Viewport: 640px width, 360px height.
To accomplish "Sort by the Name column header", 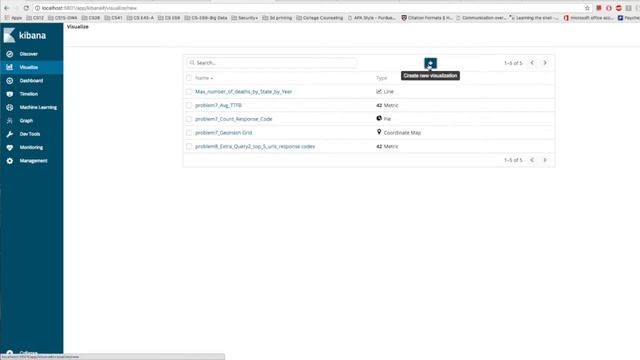I will click(204, 78).
